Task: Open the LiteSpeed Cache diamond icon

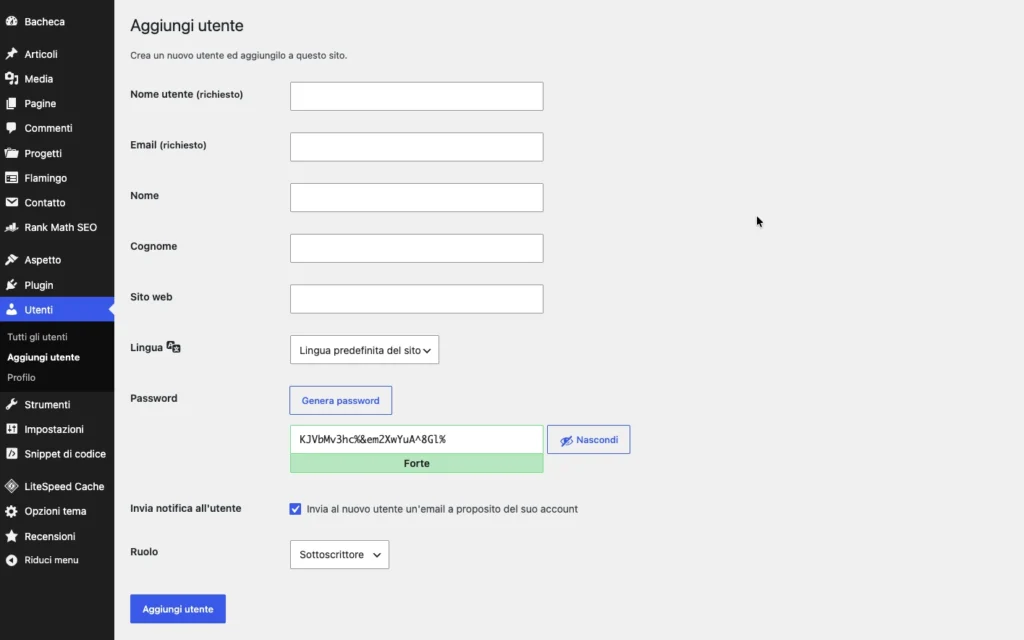Action: (11, 487)
